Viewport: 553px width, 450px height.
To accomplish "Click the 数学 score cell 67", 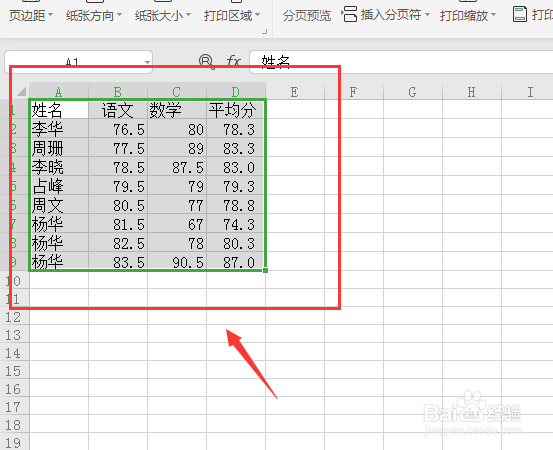I will click(x=177, y=224).
